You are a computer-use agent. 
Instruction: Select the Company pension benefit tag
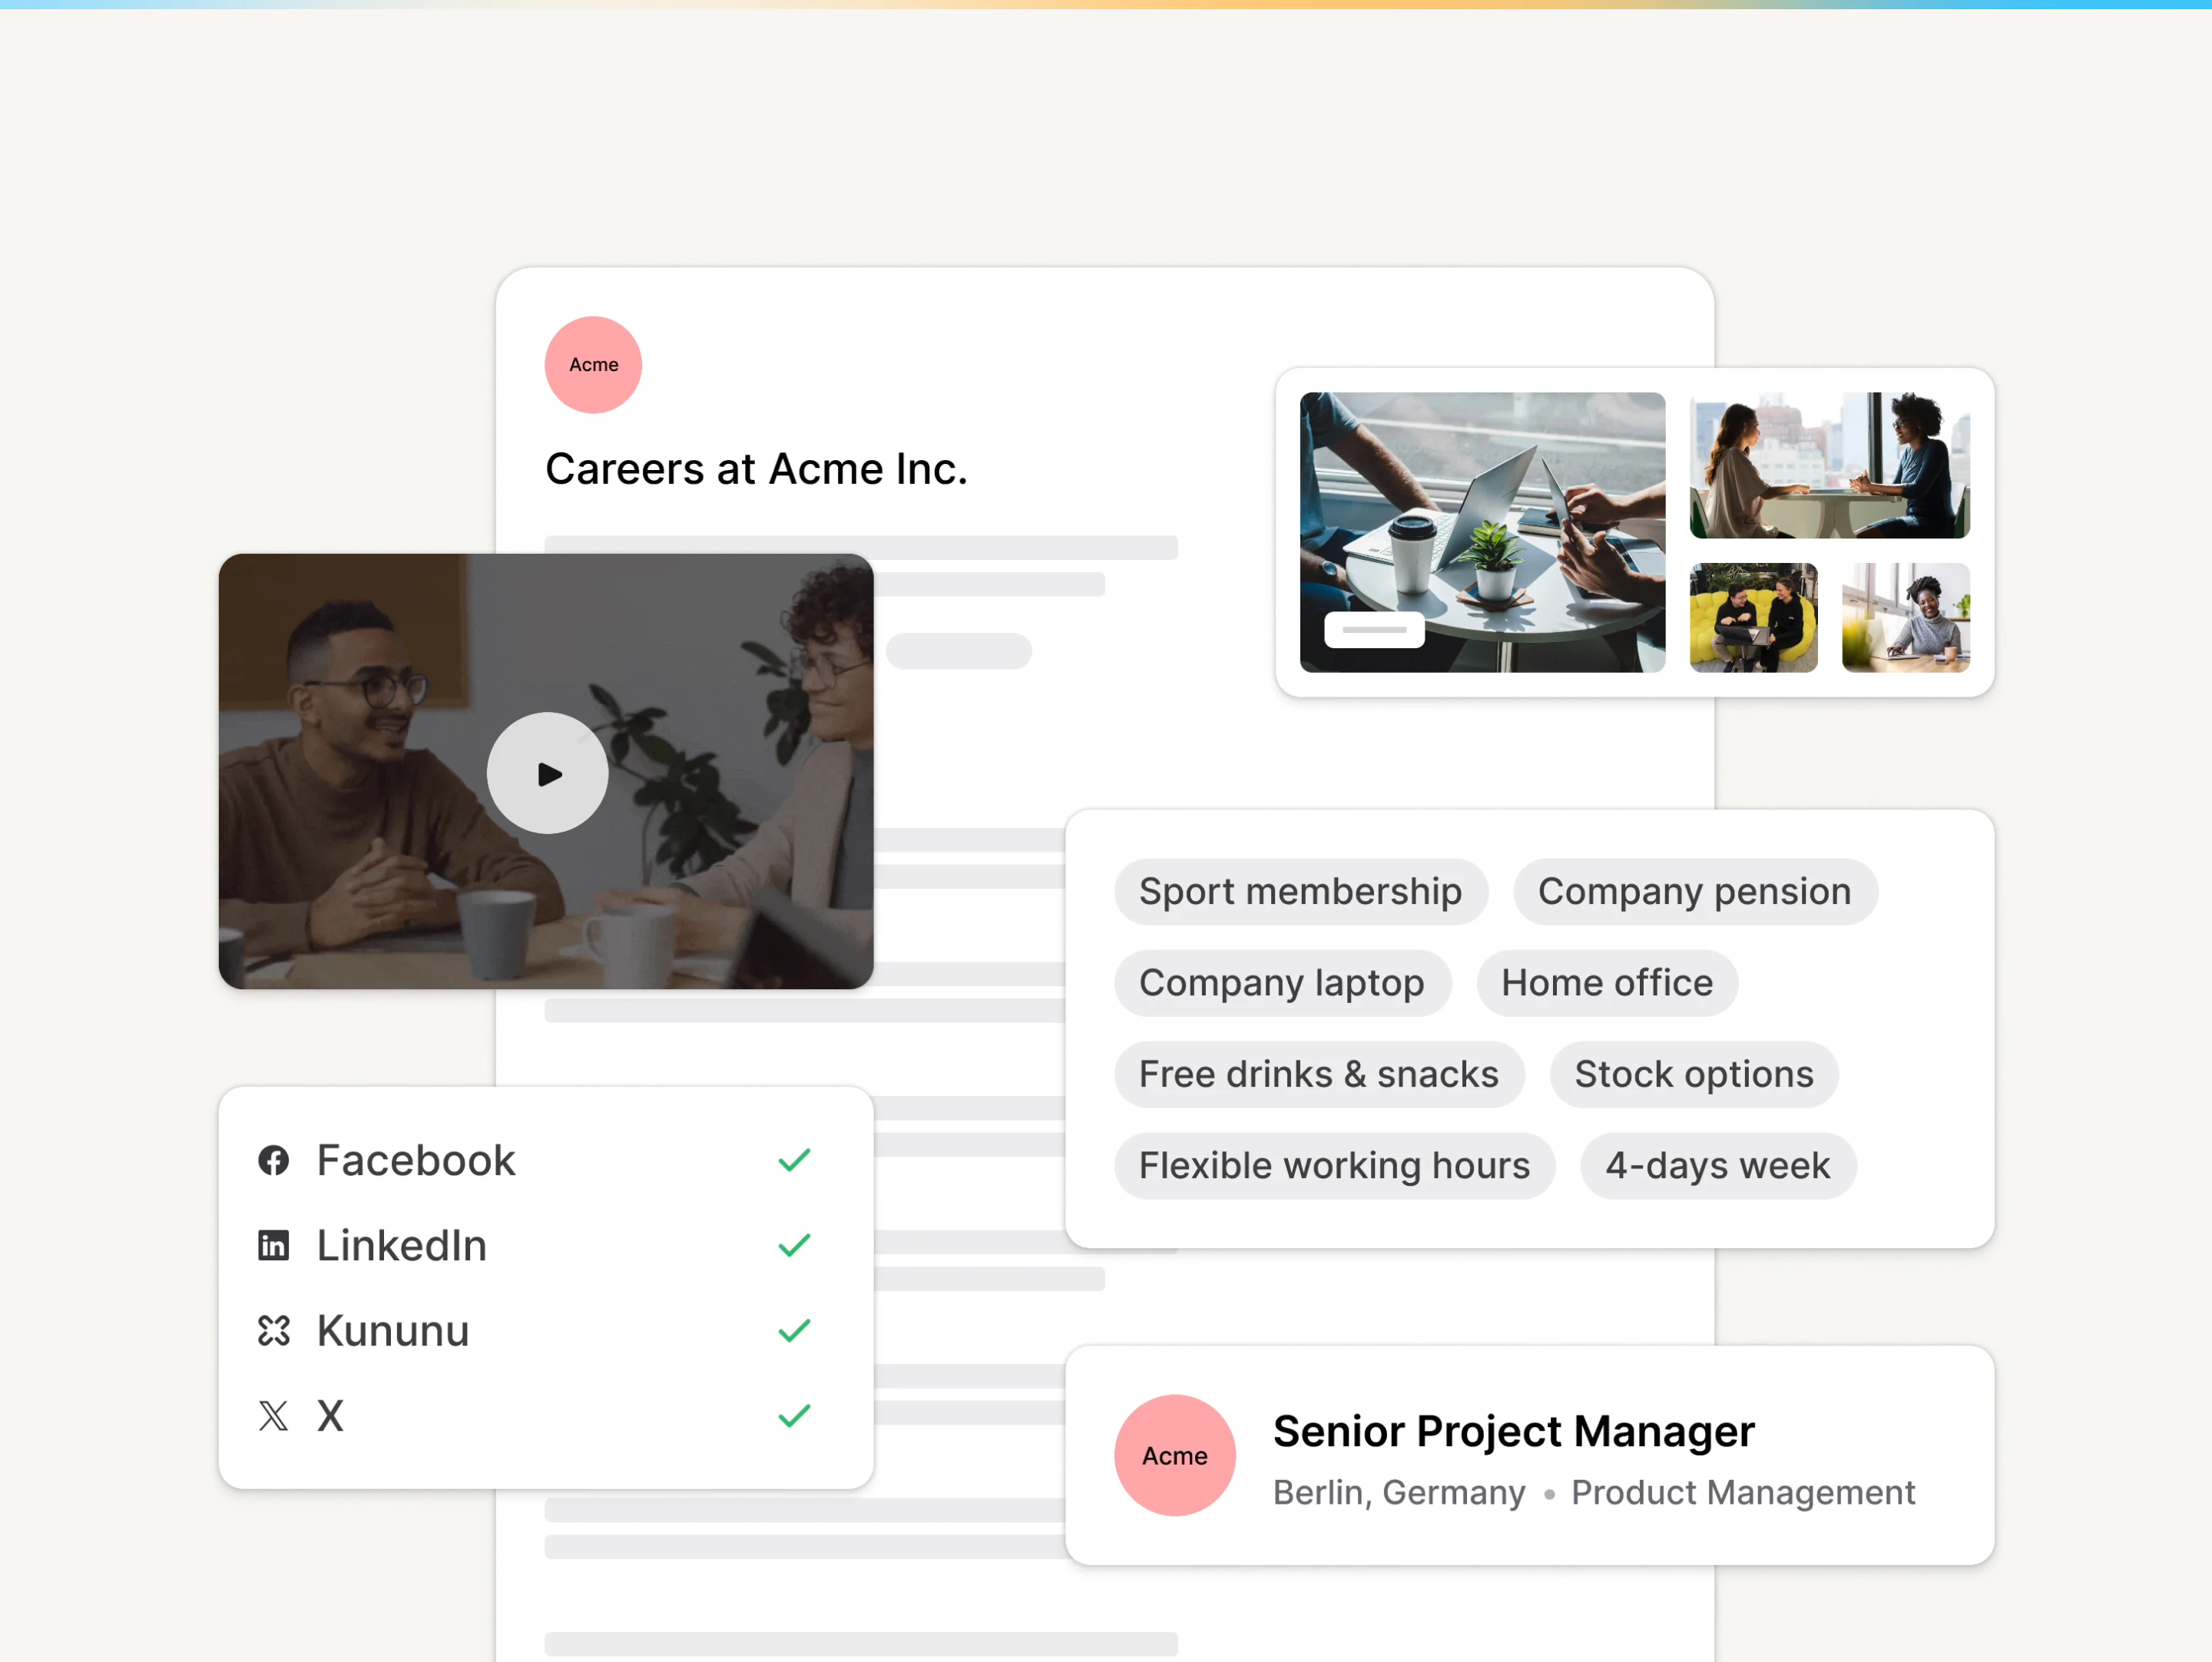point(1695,891)
